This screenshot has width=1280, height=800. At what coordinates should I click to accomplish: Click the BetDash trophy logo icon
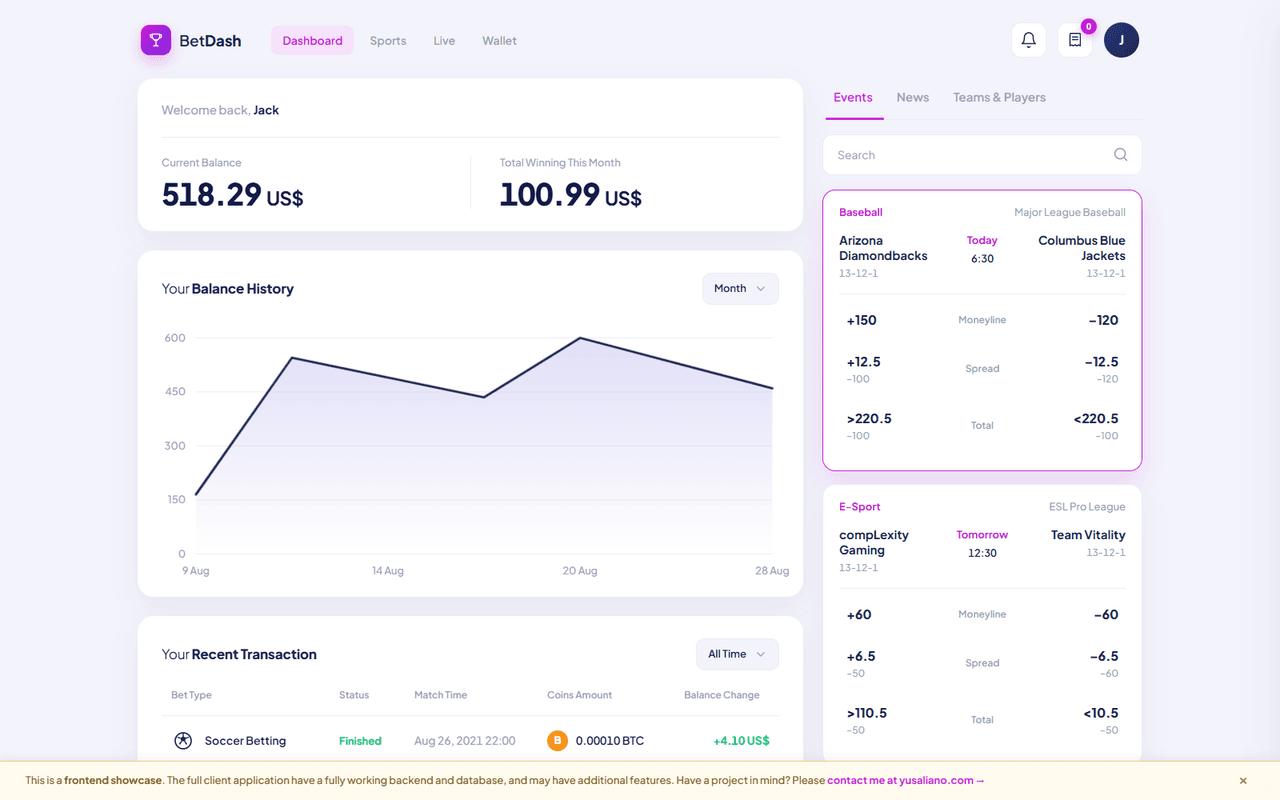click(x=156, y=41)
